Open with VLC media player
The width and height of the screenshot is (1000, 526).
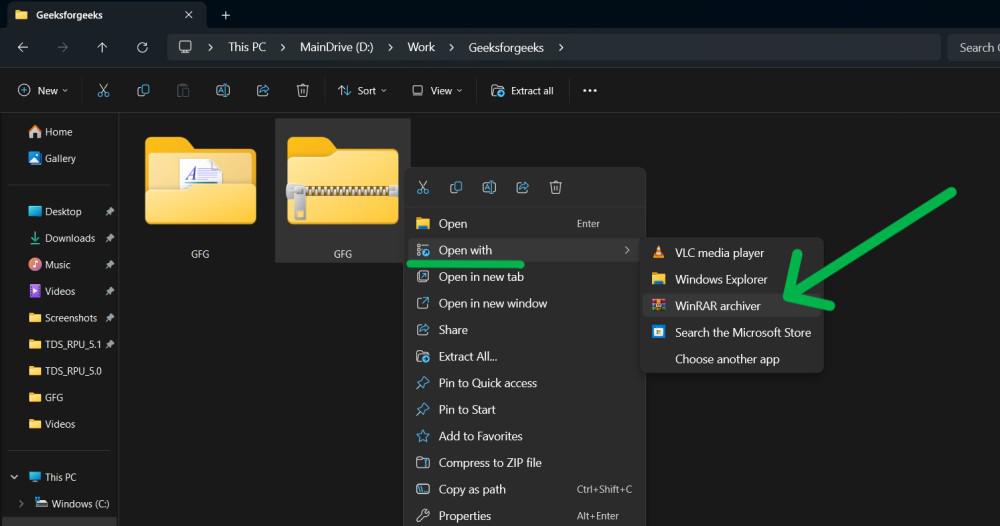pos(732,253)
